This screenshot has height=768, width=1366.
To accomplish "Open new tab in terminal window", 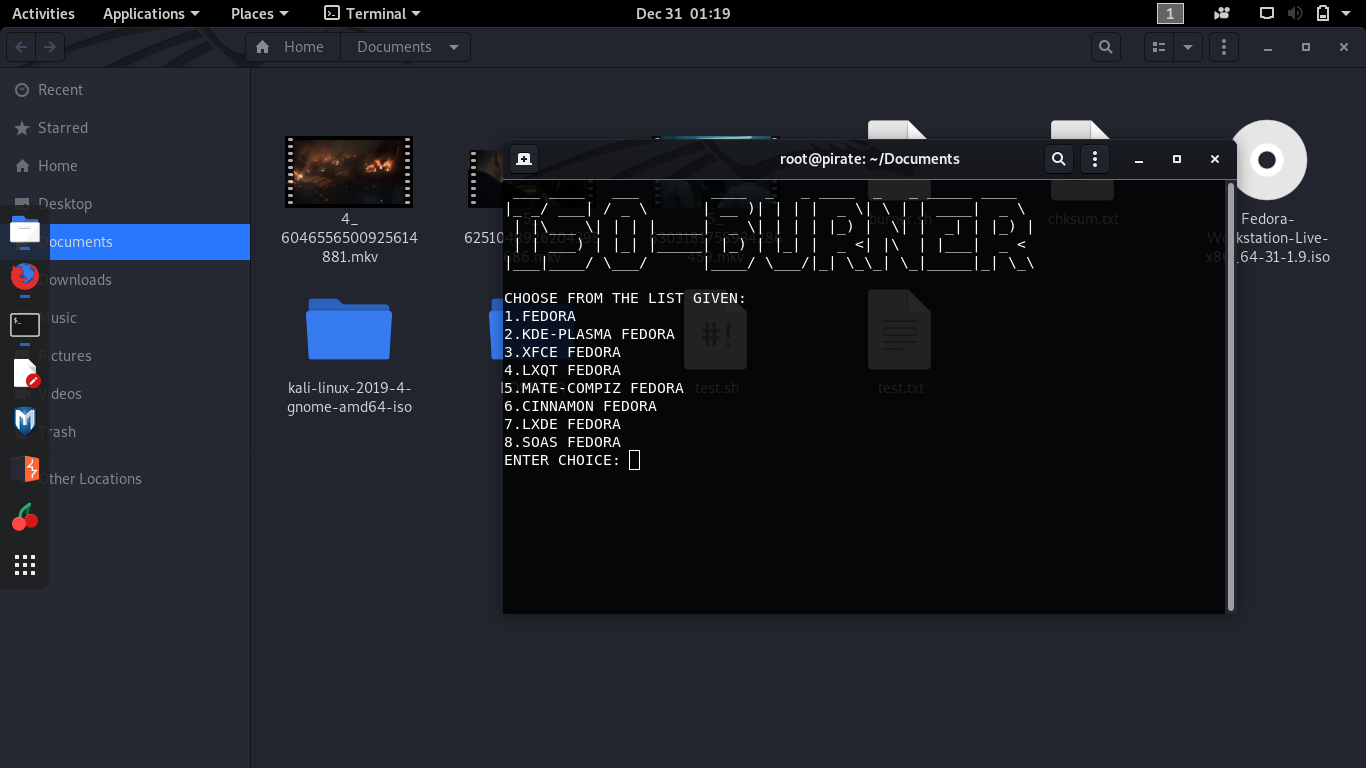I will tap(523, 159).
